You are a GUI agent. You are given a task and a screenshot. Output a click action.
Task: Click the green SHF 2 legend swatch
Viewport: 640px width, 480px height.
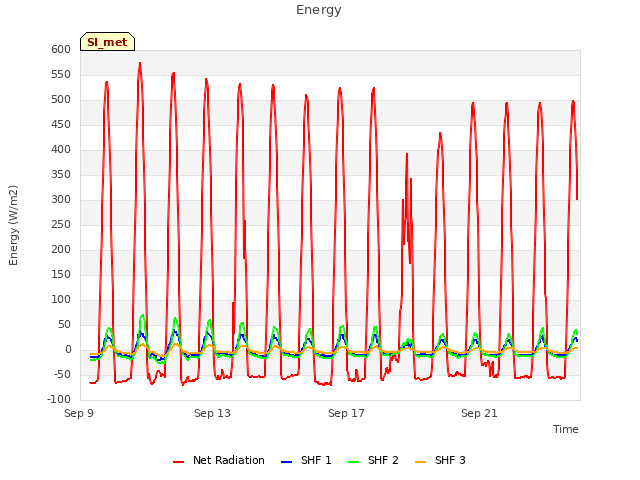[x=353, y=462]
